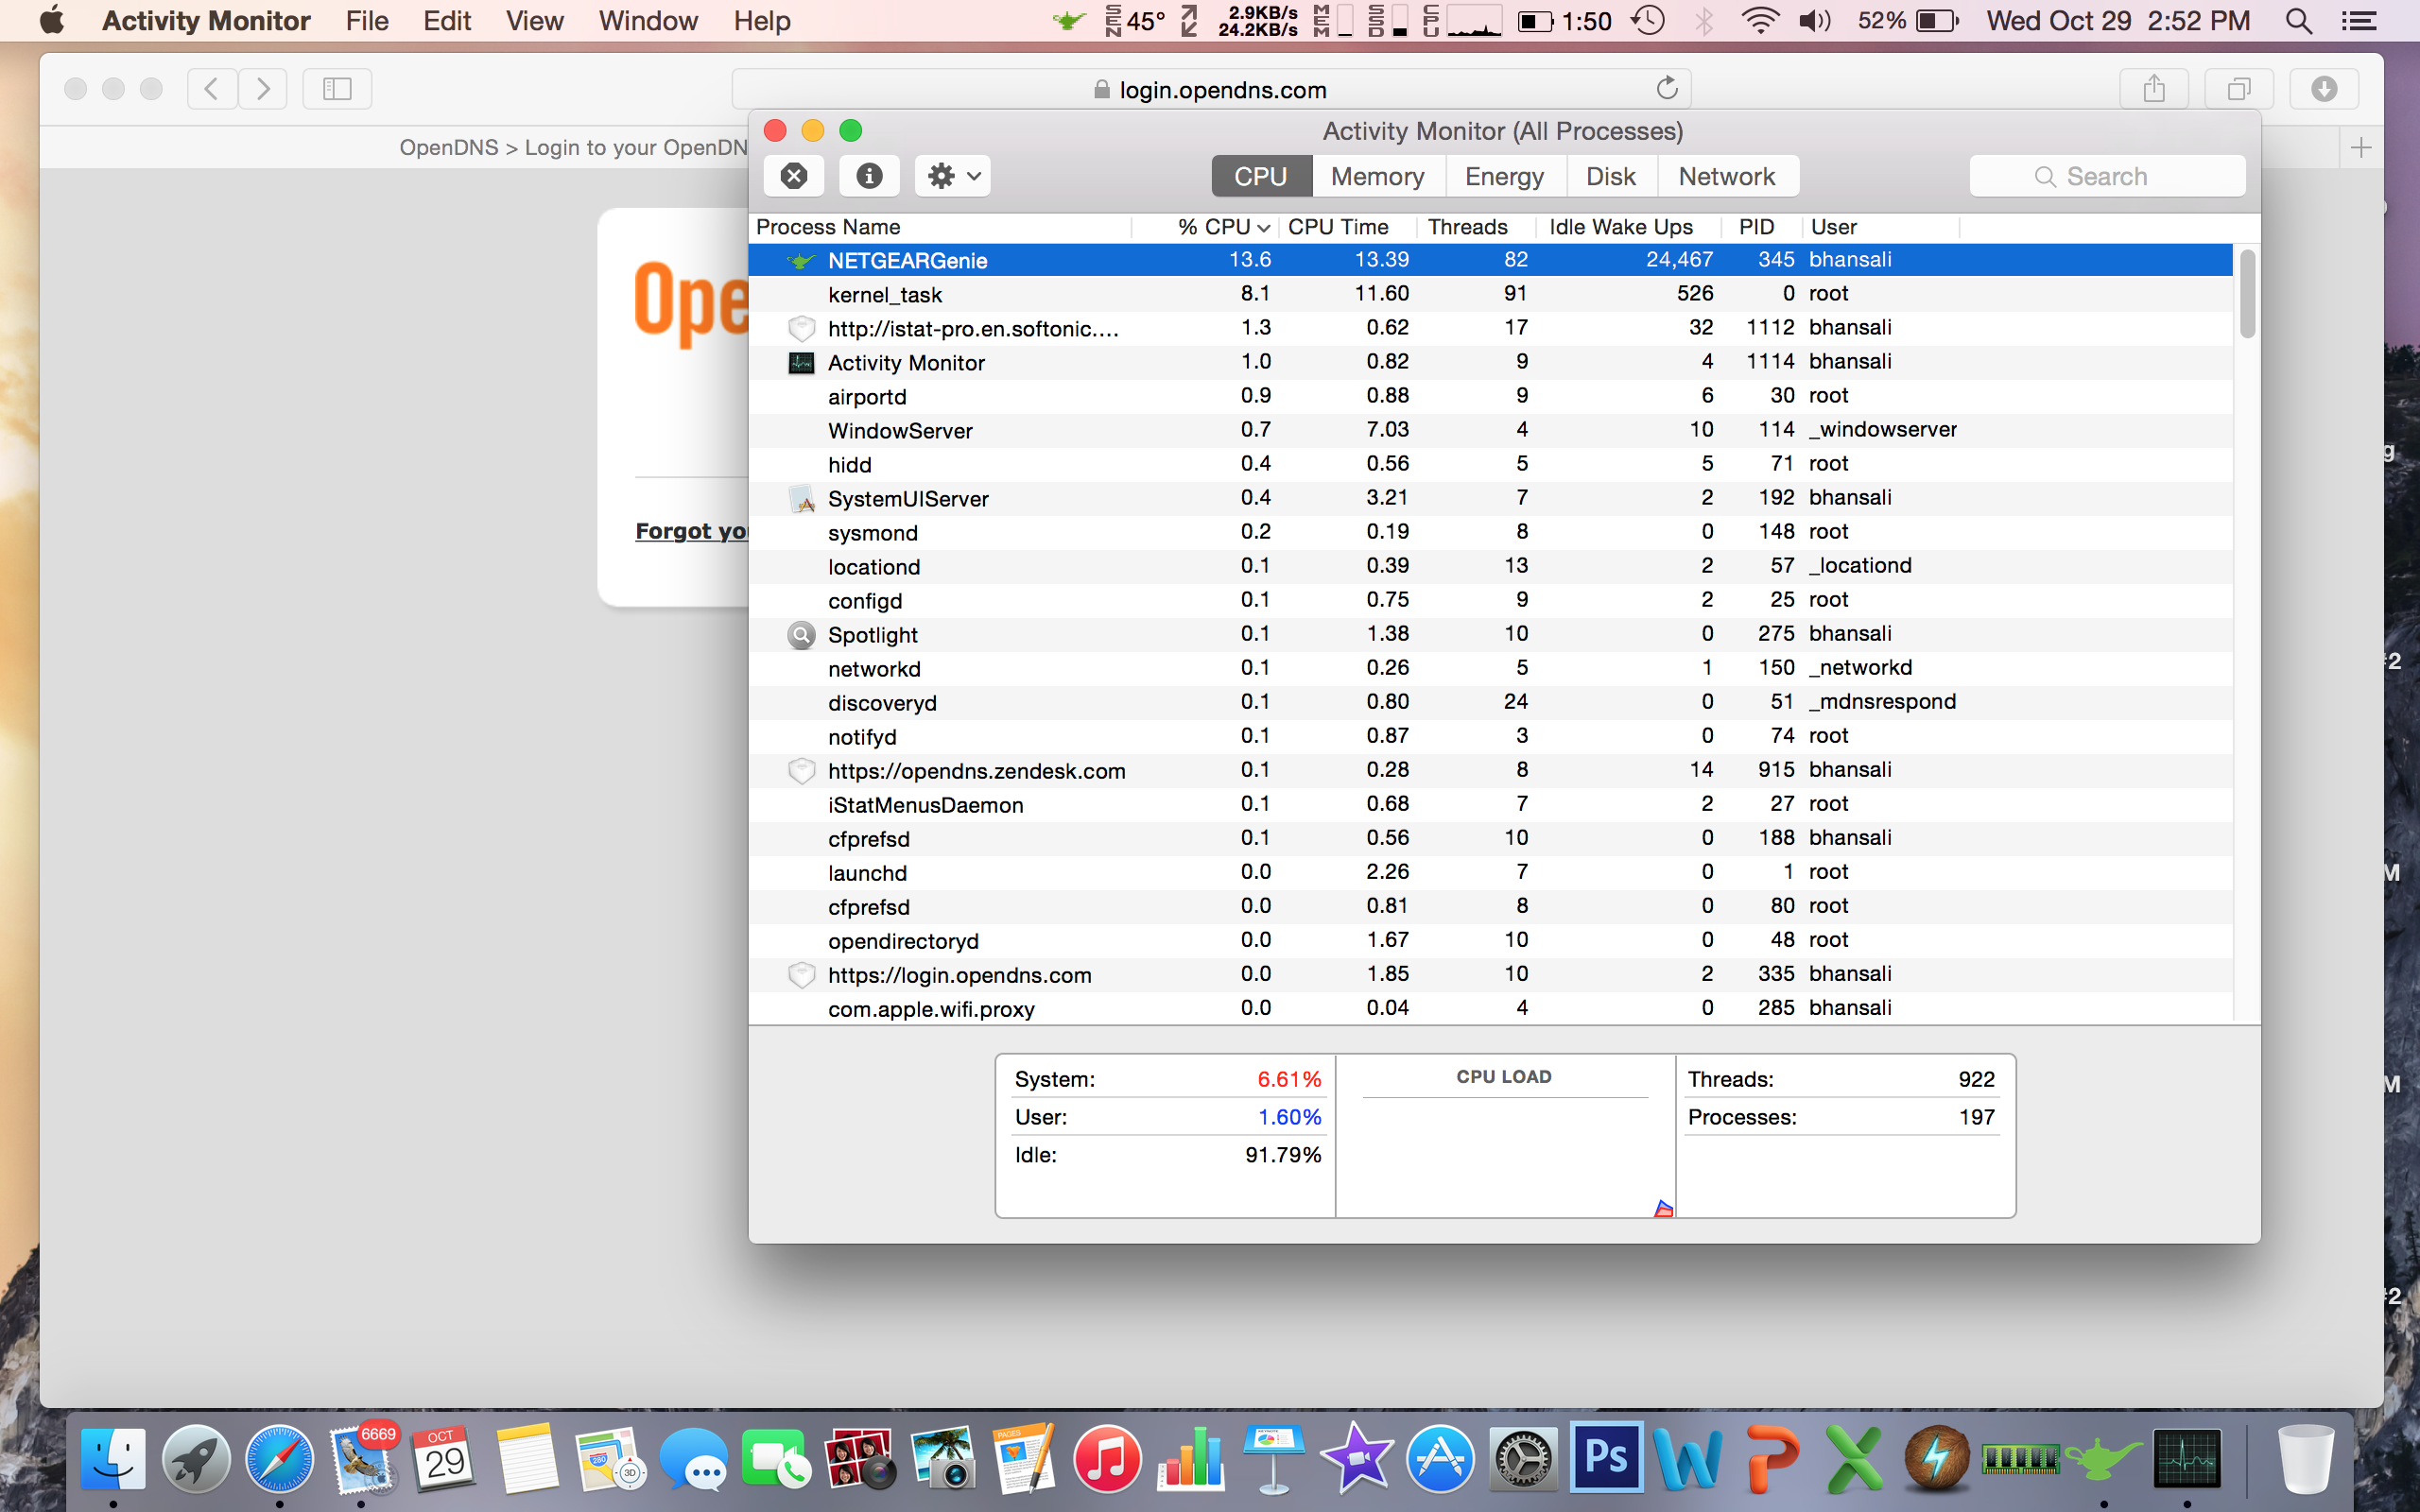
Task: Select the kernel_task process row
Action: 886,294
